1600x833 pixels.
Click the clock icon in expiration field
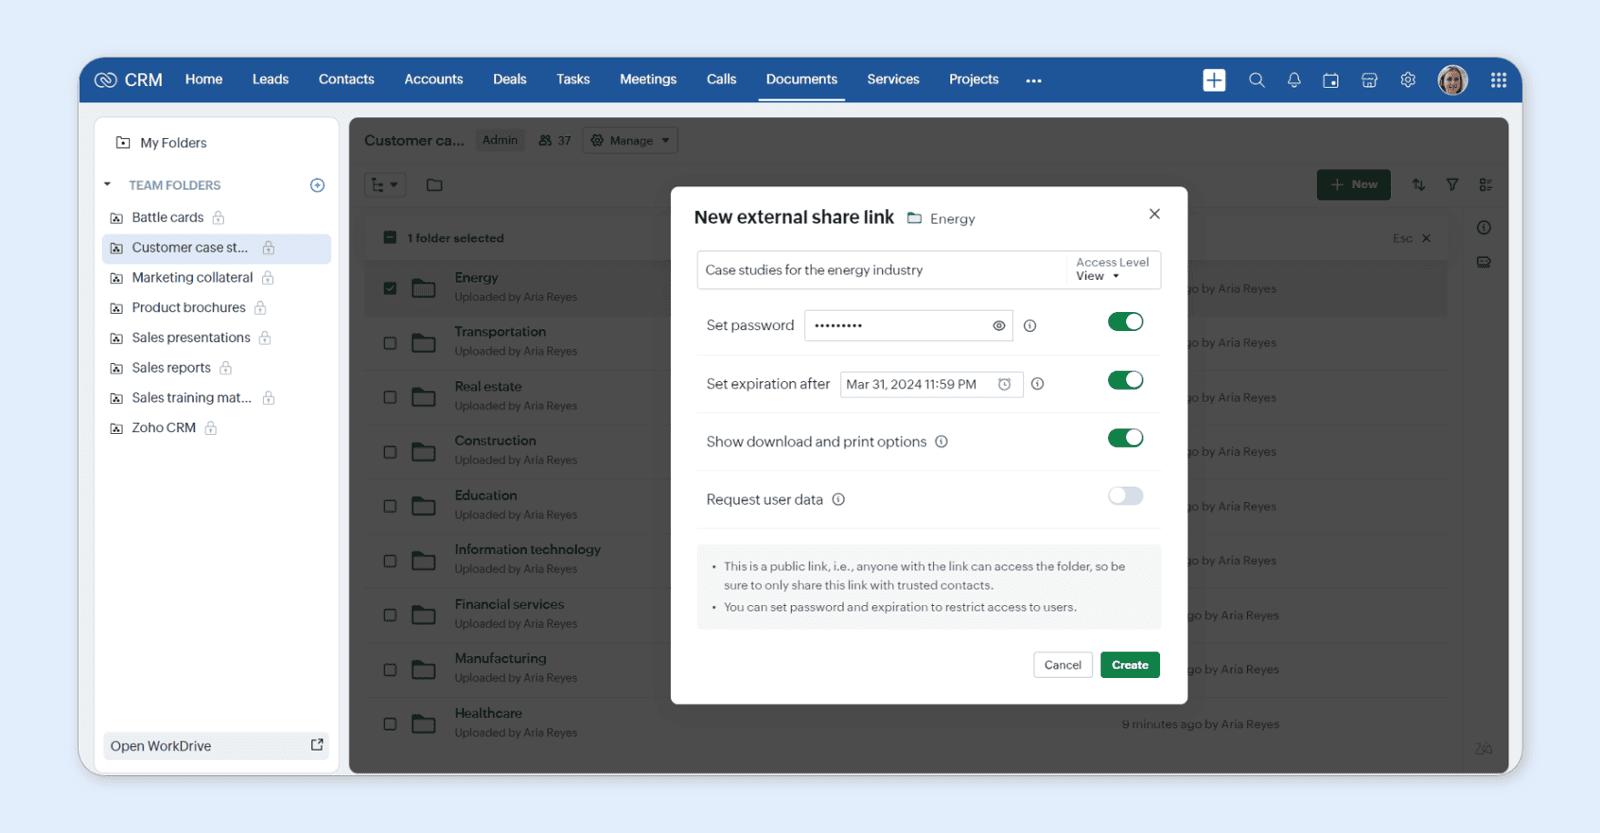(x=1004, y=384)
